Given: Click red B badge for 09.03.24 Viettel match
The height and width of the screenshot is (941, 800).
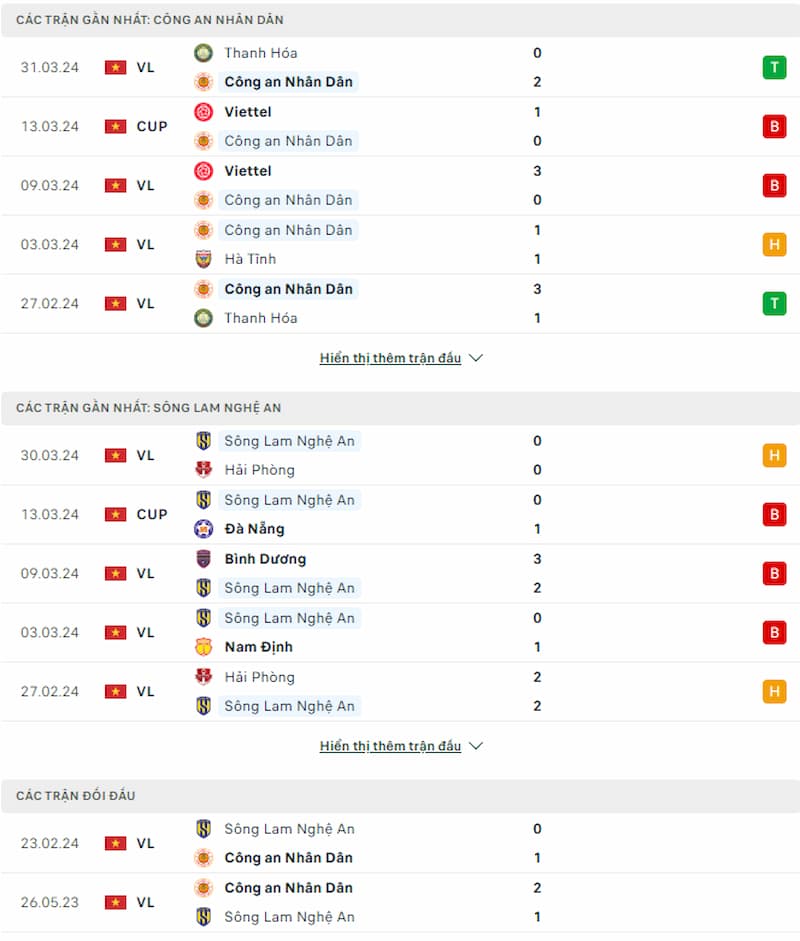Looking at the screenshot, I should pyautogui.click(x=774, y=185).
